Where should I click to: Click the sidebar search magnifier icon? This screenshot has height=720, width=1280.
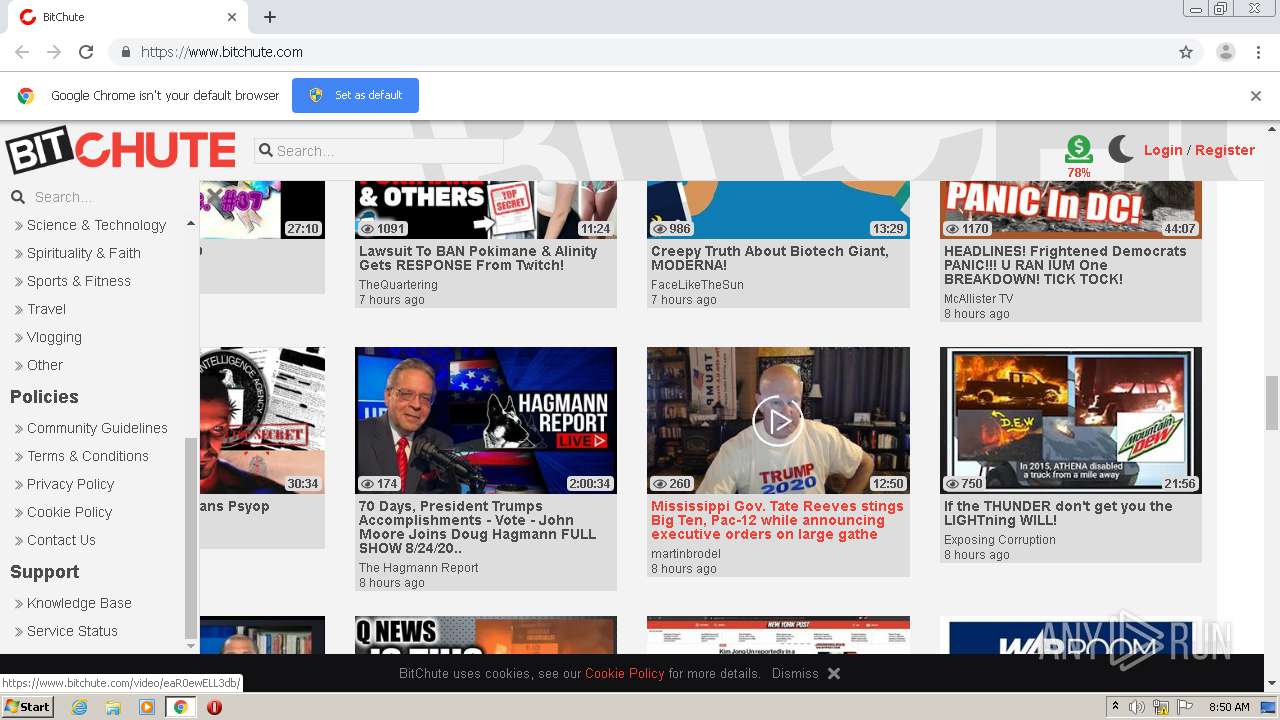coord(17,197)
